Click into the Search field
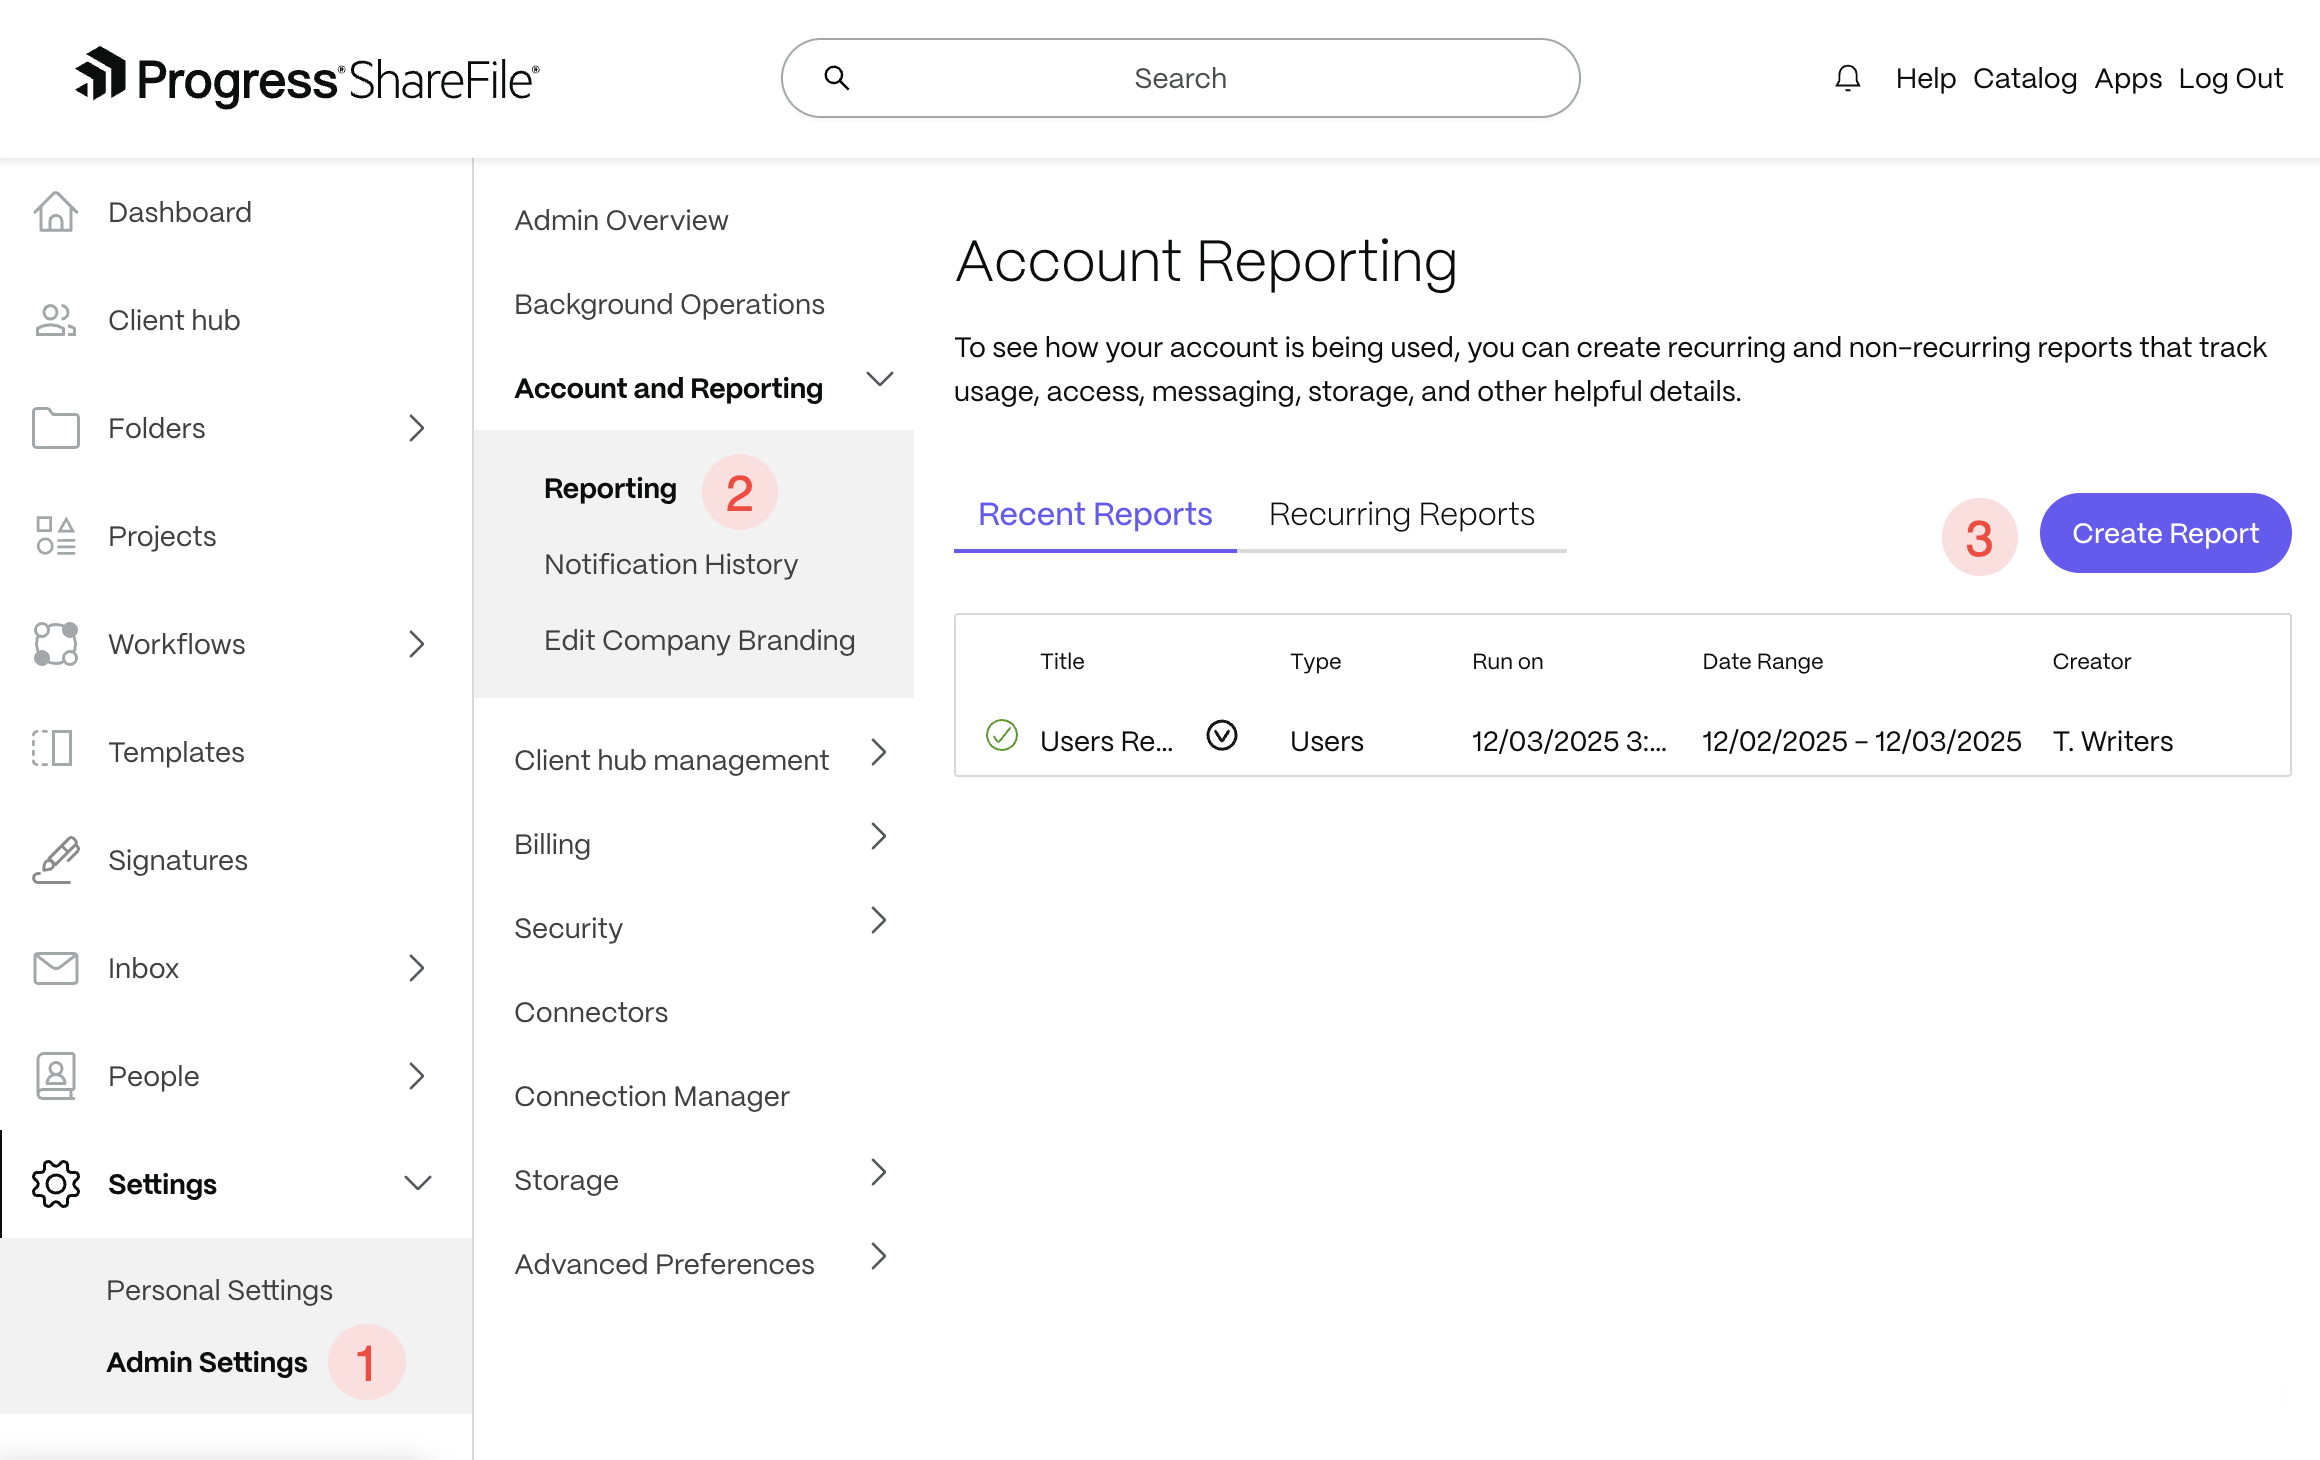 pyautogui.click(x=1180, y=78)
